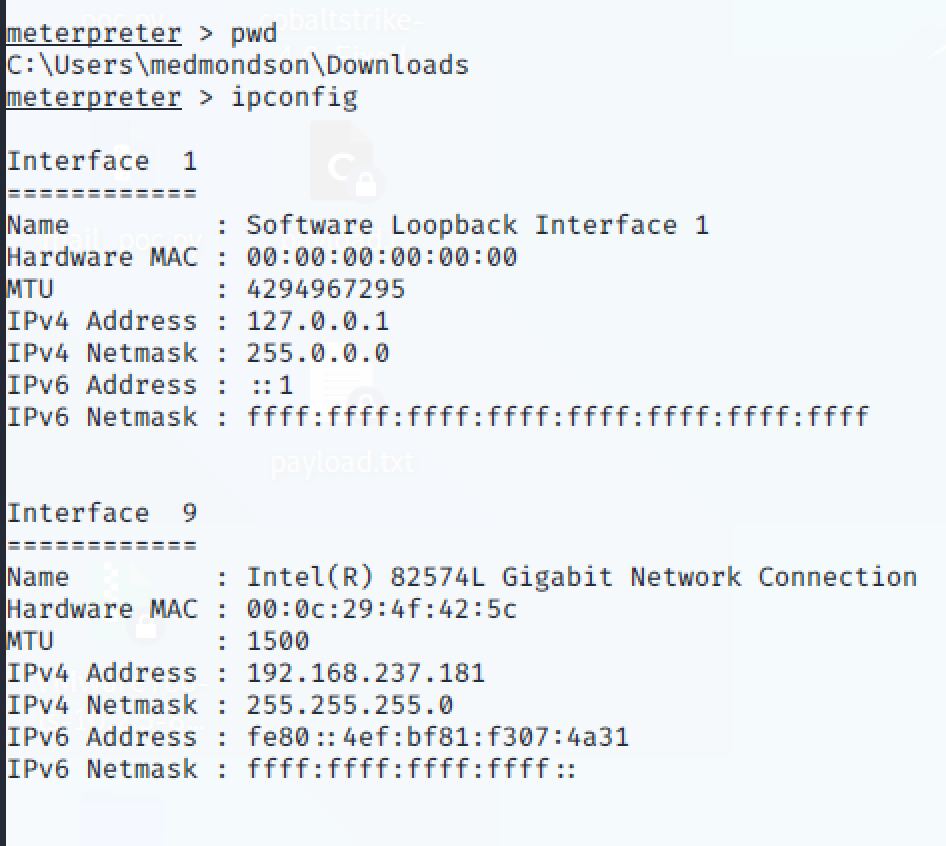Click the Software Loopback Interface 1 name
Viewport: 946px width, 846px height.
pyautogui.click(x=477, y=226)
